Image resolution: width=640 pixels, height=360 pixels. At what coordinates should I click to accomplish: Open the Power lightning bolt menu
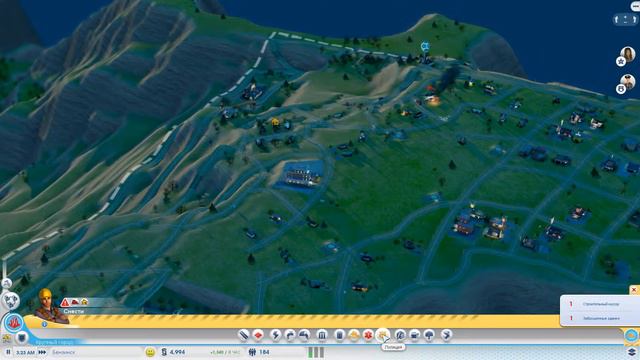point(276,336)
